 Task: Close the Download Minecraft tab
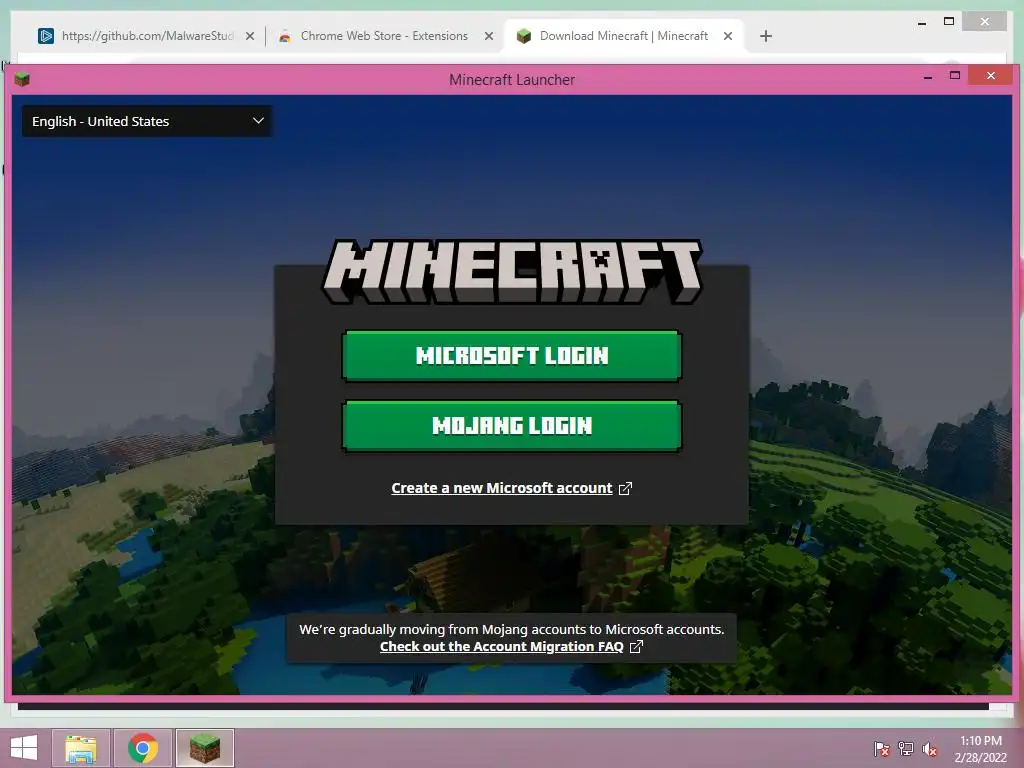click(x=728, y=36)
